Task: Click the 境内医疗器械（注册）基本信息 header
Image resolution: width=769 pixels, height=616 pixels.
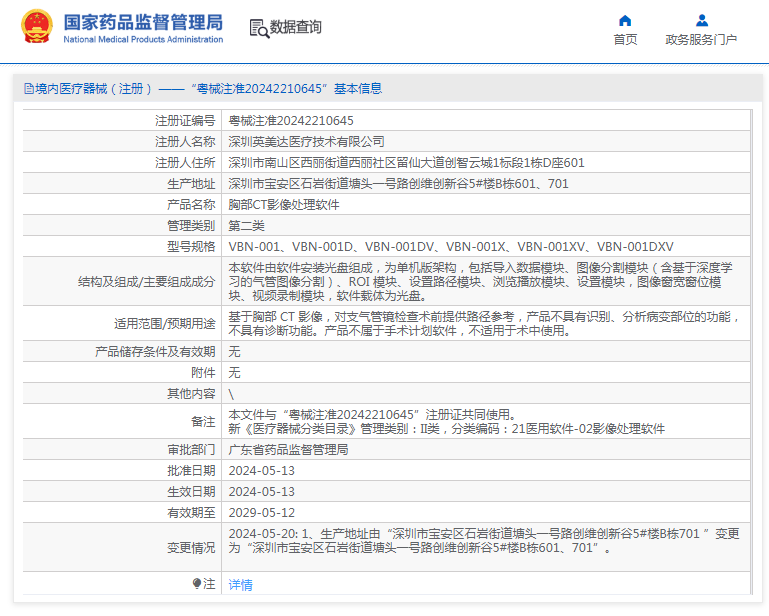Action: 203,89
